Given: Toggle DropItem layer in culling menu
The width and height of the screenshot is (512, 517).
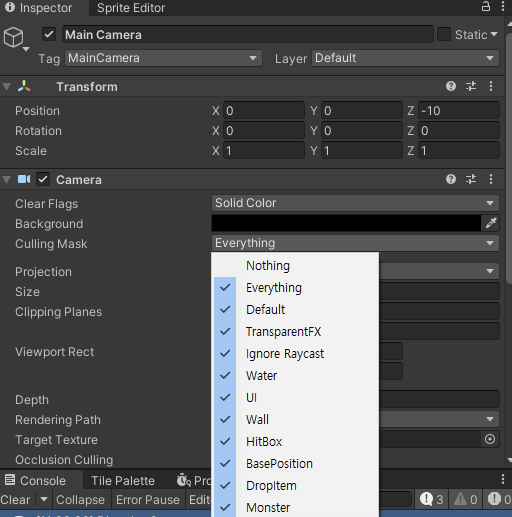Looking at the screenshot, I should [x=295, y=485].
